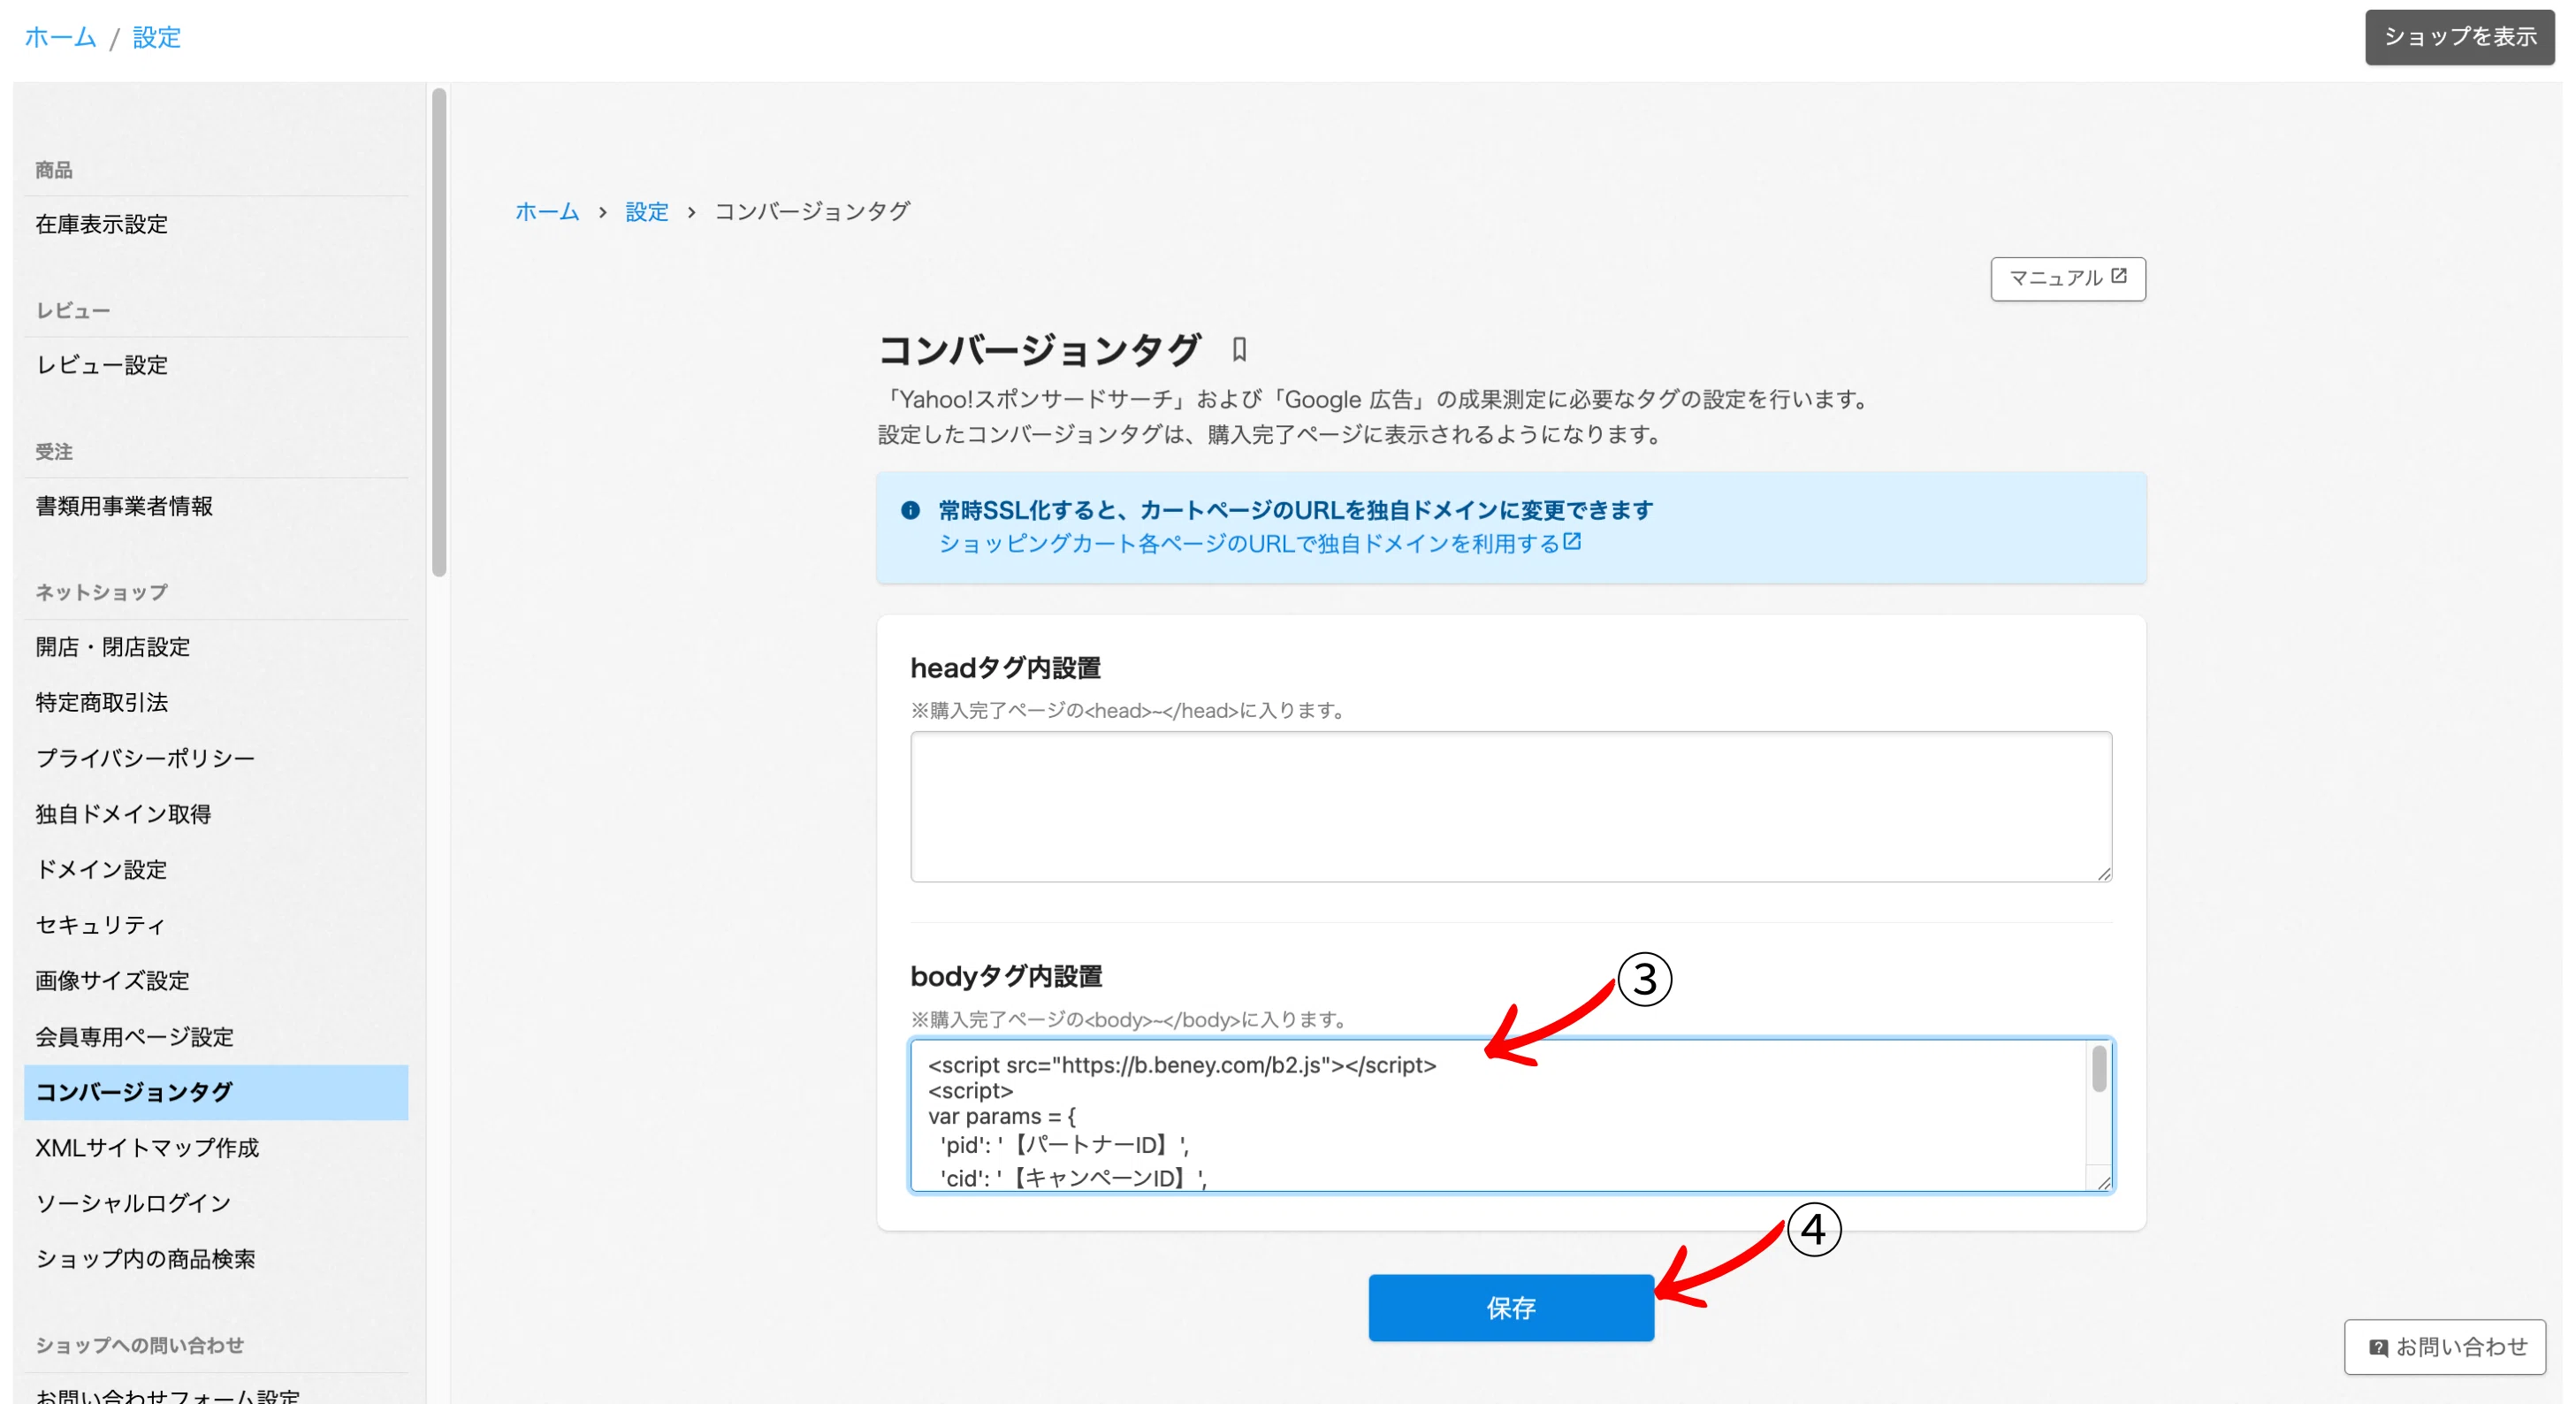This screenshot has width=2576, height=1404.
Task: Click the blue 保存 button
Action: pyautogui.click(x=1511, y=1307)
